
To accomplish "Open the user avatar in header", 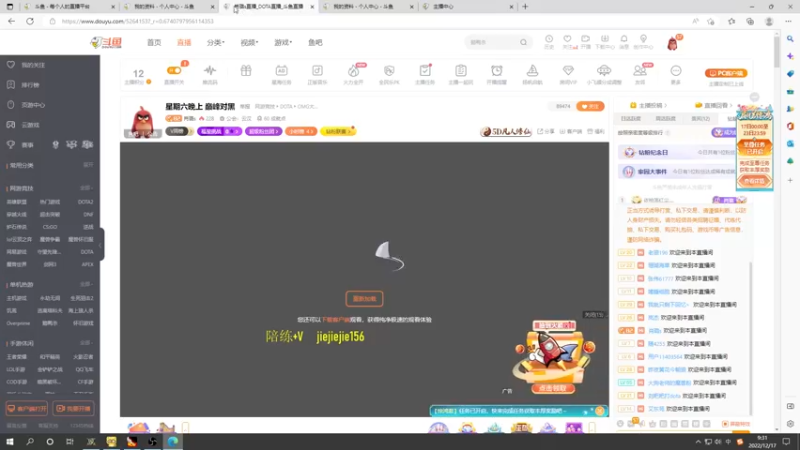I will pos(672,43).
